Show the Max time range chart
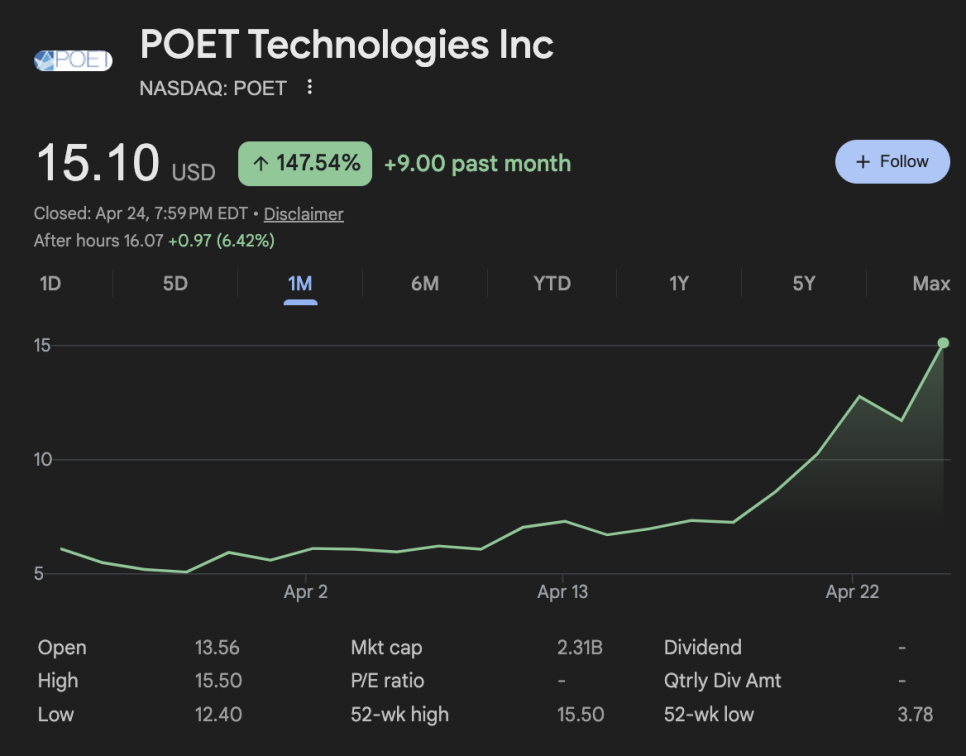Viewport: 966px width, 756px height. 931,284
